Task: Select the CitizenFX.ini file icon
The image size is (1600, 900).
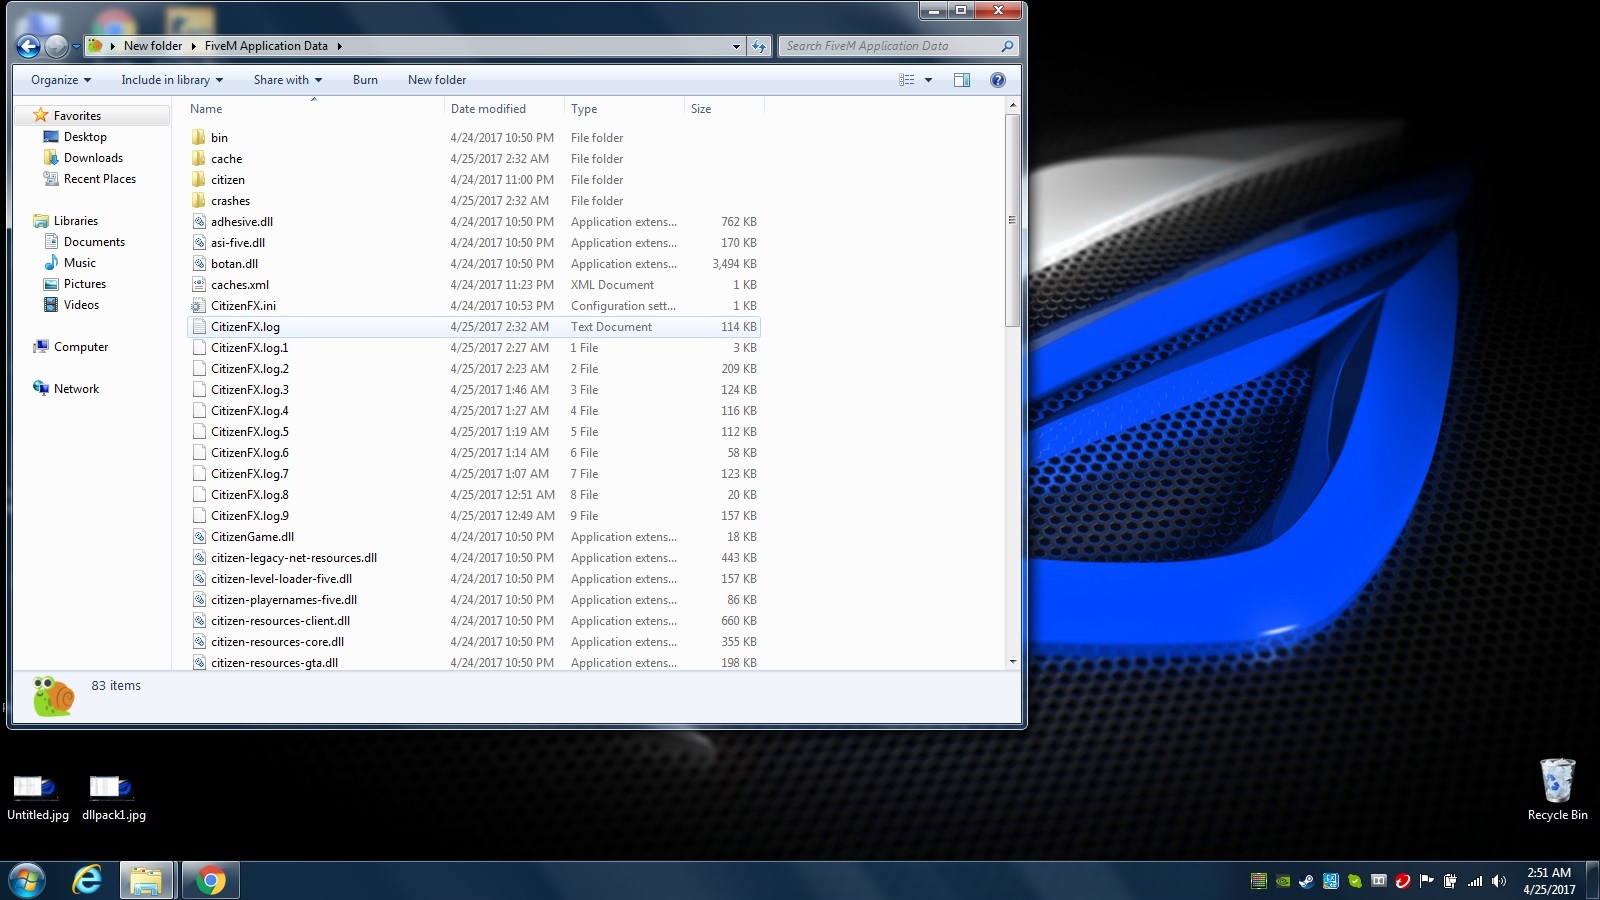Action: [199, 305]
